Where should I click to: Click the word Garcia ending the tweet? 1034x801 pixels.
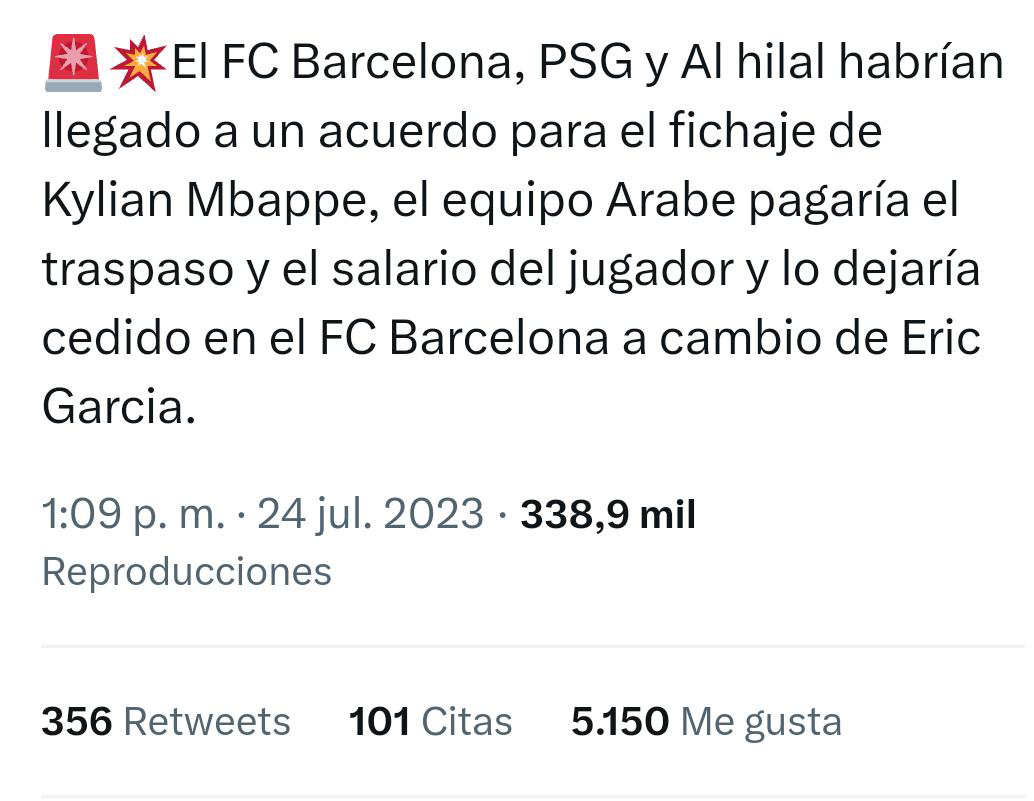(119, 406)
